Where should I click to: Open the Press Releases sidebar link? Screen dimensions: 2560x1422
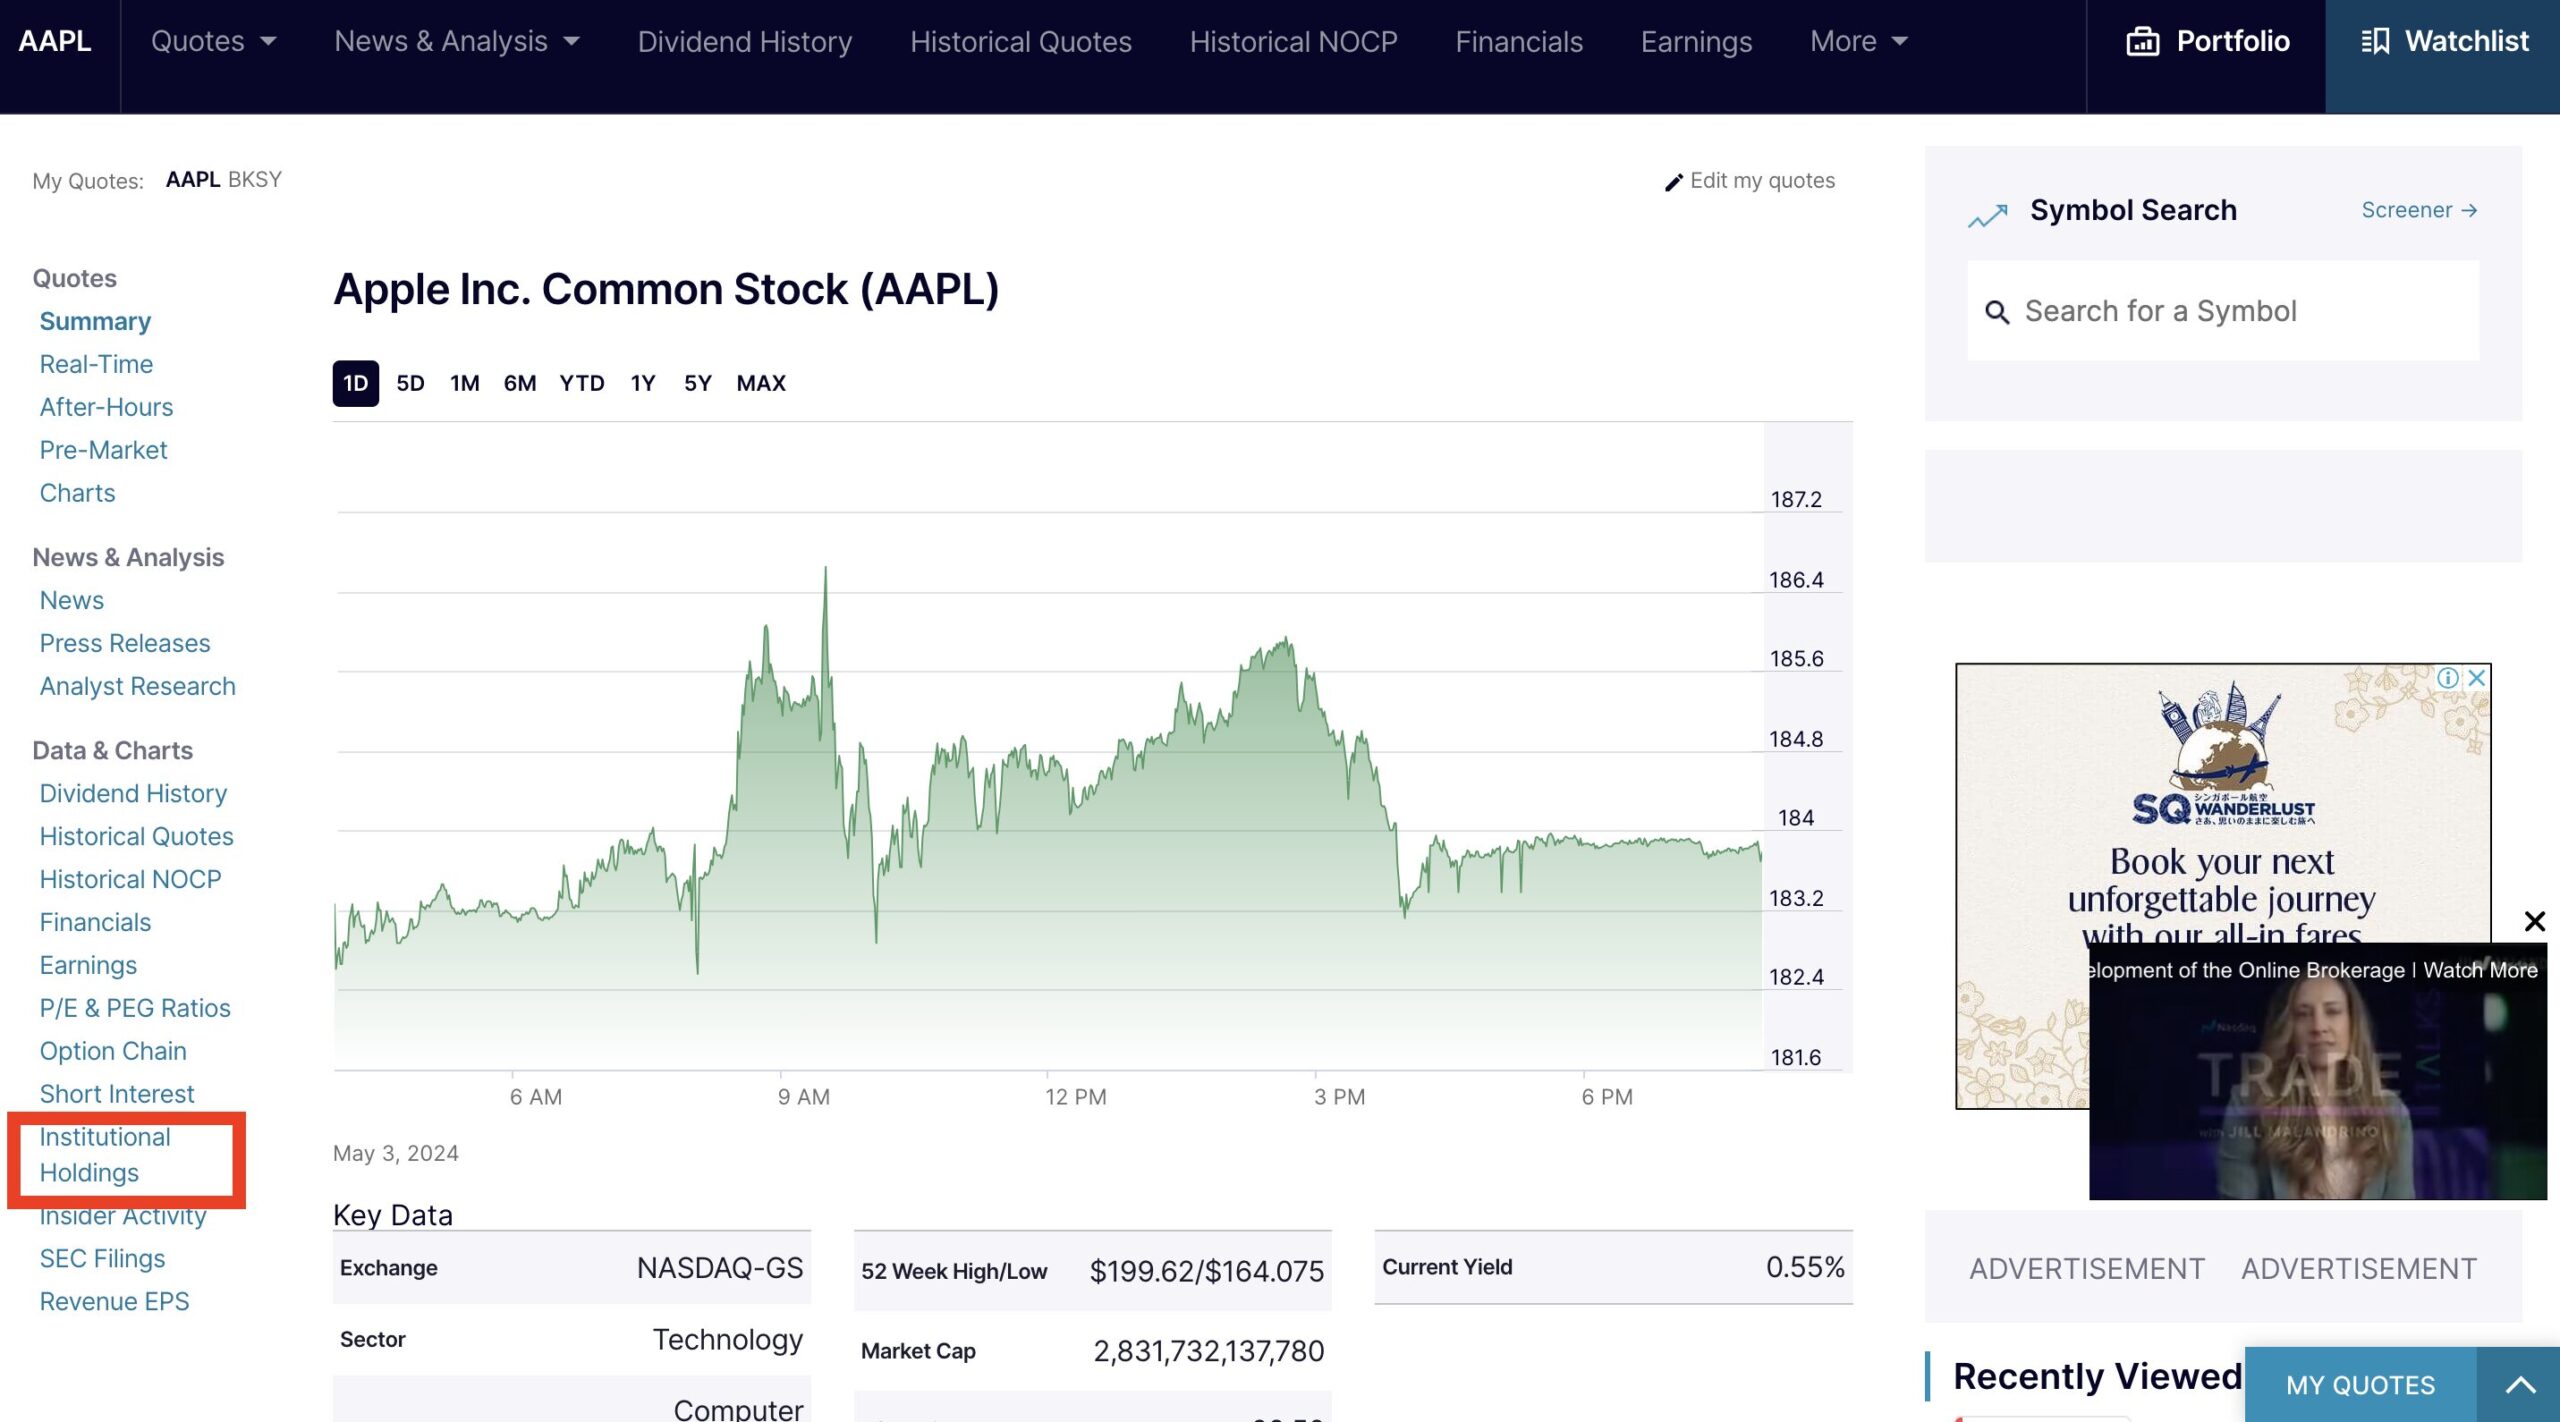pos(125,643)
